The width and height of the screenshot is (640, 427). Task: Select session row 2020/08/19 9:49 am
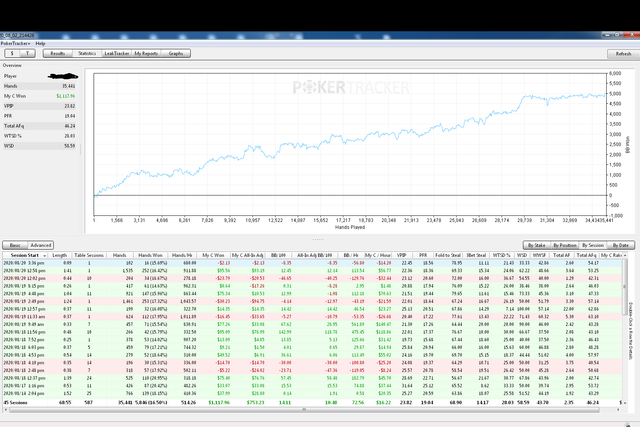[x=313, y=325]
